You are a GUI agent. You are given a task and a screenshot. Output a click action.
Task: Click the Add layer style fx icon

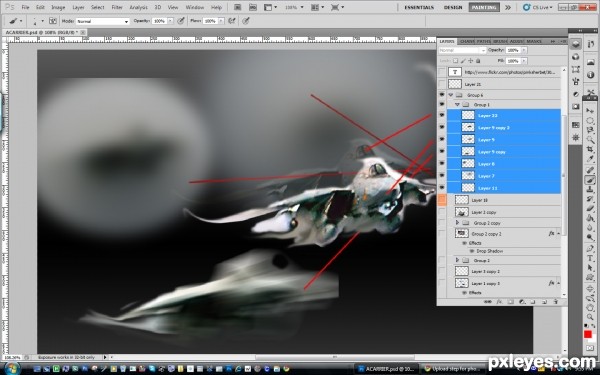coord(499,302)
